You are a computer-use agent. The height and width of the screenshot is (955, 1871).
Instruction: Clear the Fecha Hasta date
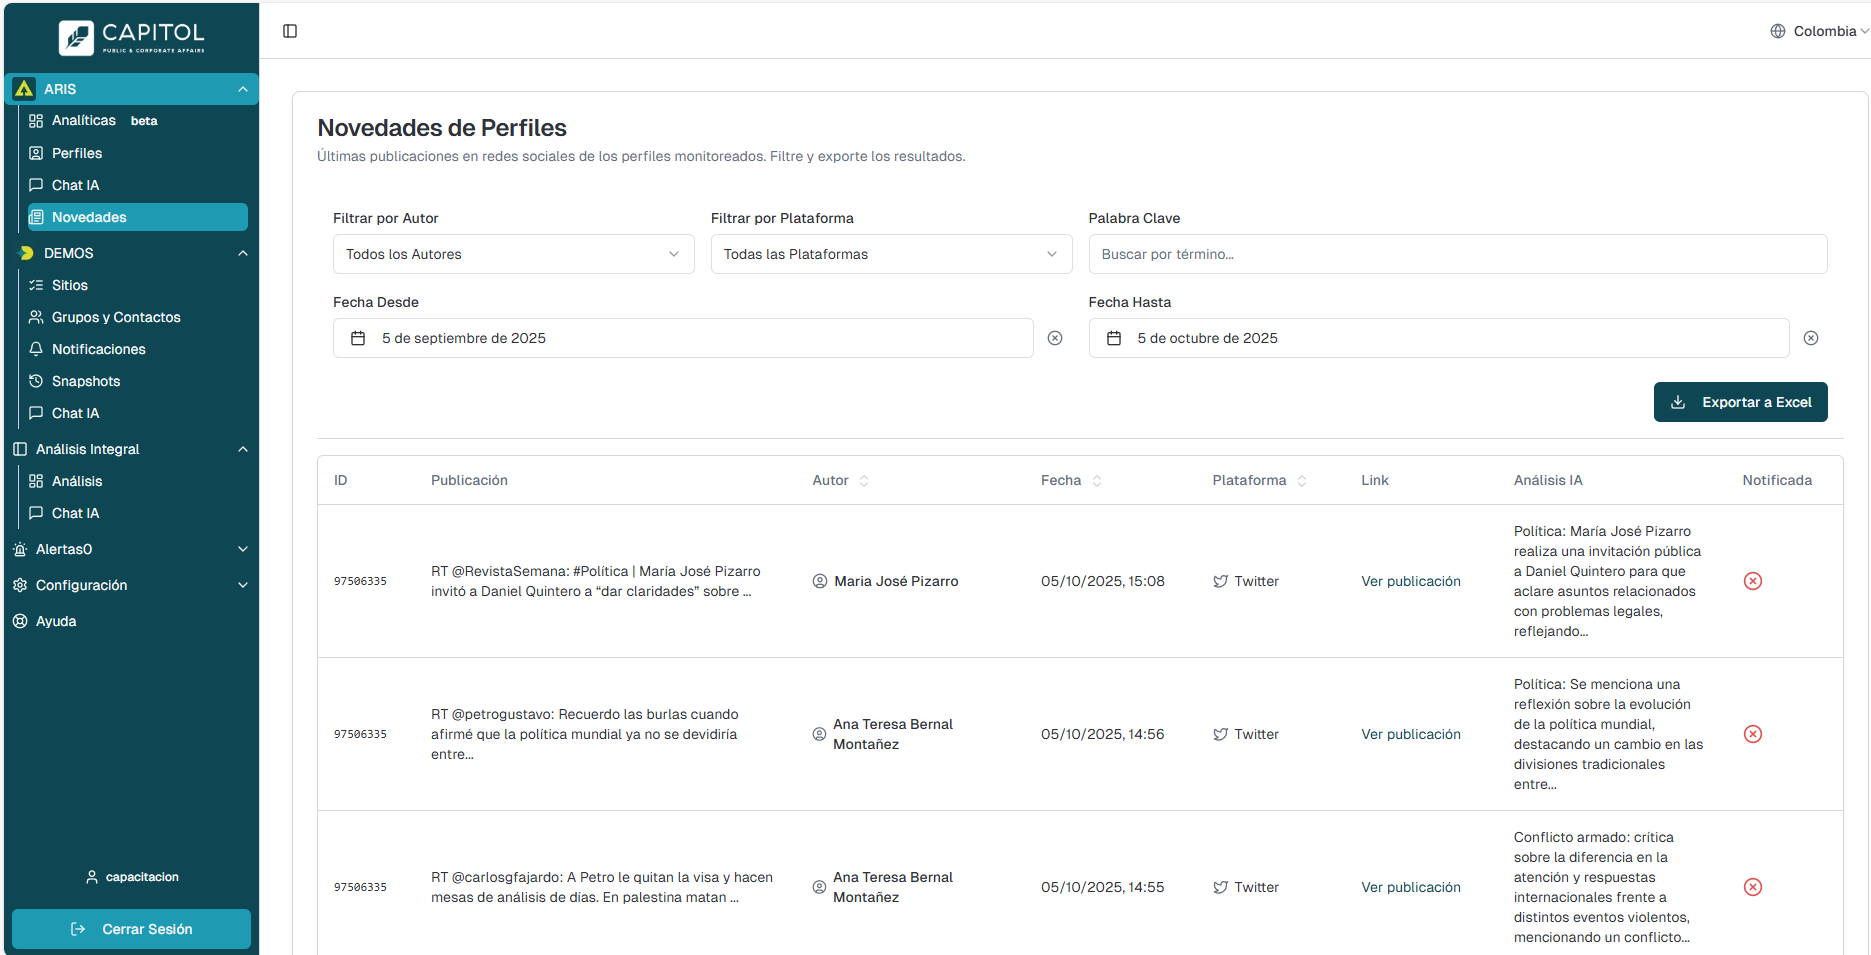click(x=1810, y=338)
